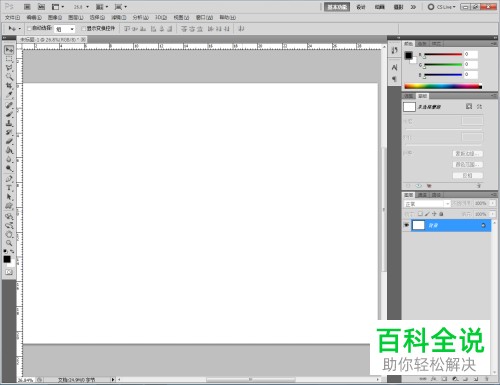This screenshot has width=500, height=385.
Task: Launch Bridge from the application bar
Action: point(27,7)
